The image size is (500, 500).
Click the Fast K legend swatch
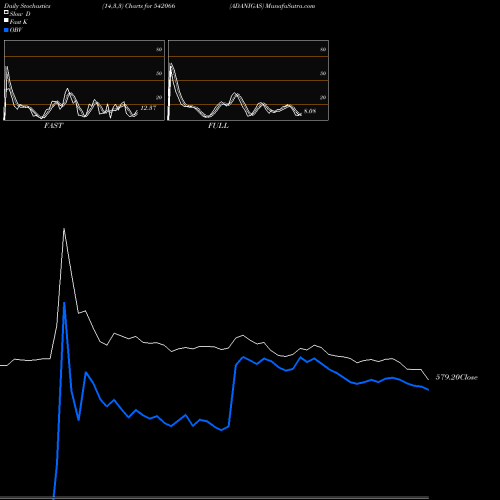coord(6,20)
